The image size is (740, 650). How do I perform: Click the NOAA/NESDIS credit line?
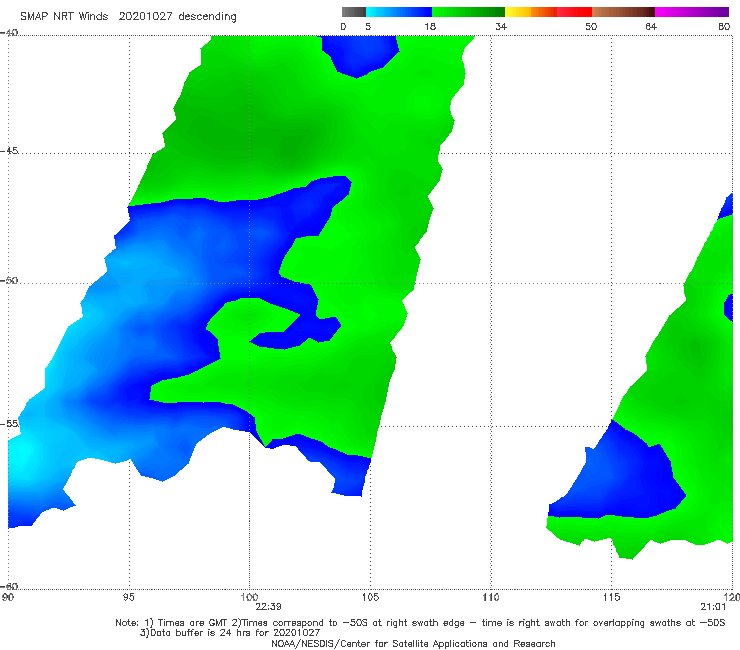pos(413,644)
